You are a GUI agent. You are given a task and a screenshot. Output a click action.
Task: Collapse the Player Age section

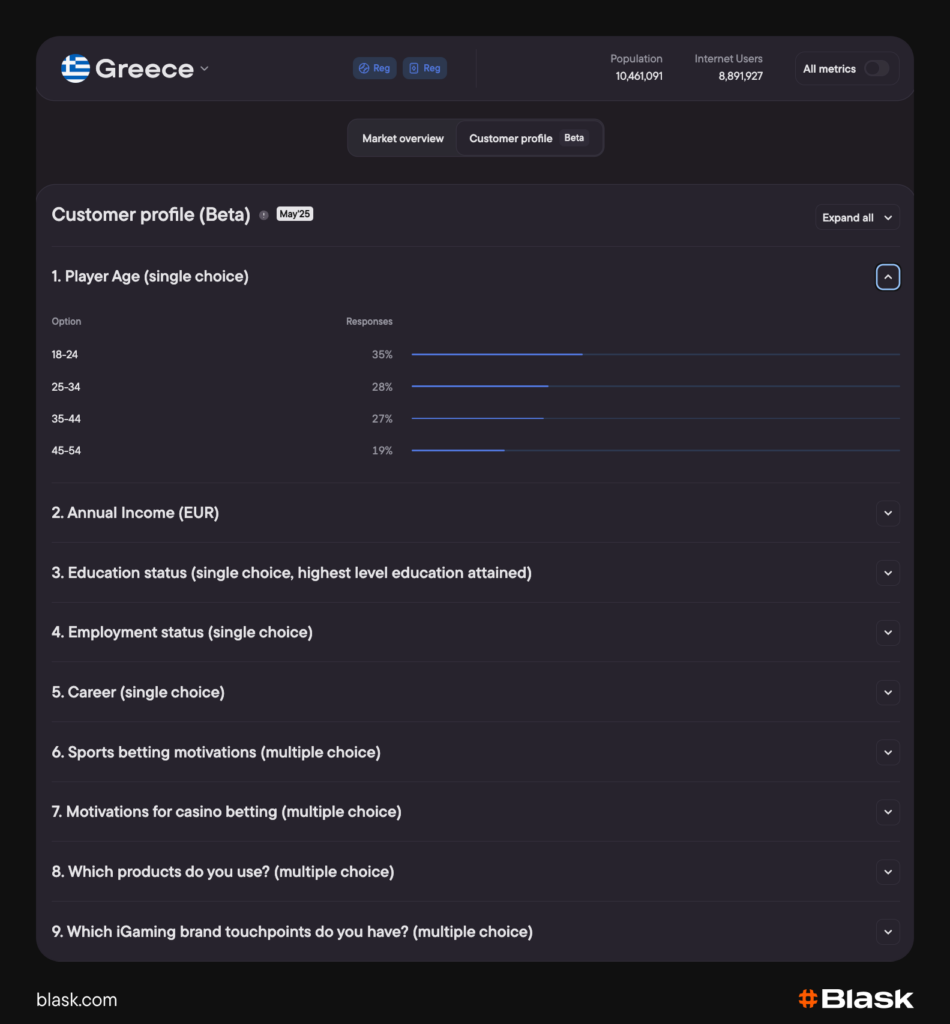coord(888,277)
